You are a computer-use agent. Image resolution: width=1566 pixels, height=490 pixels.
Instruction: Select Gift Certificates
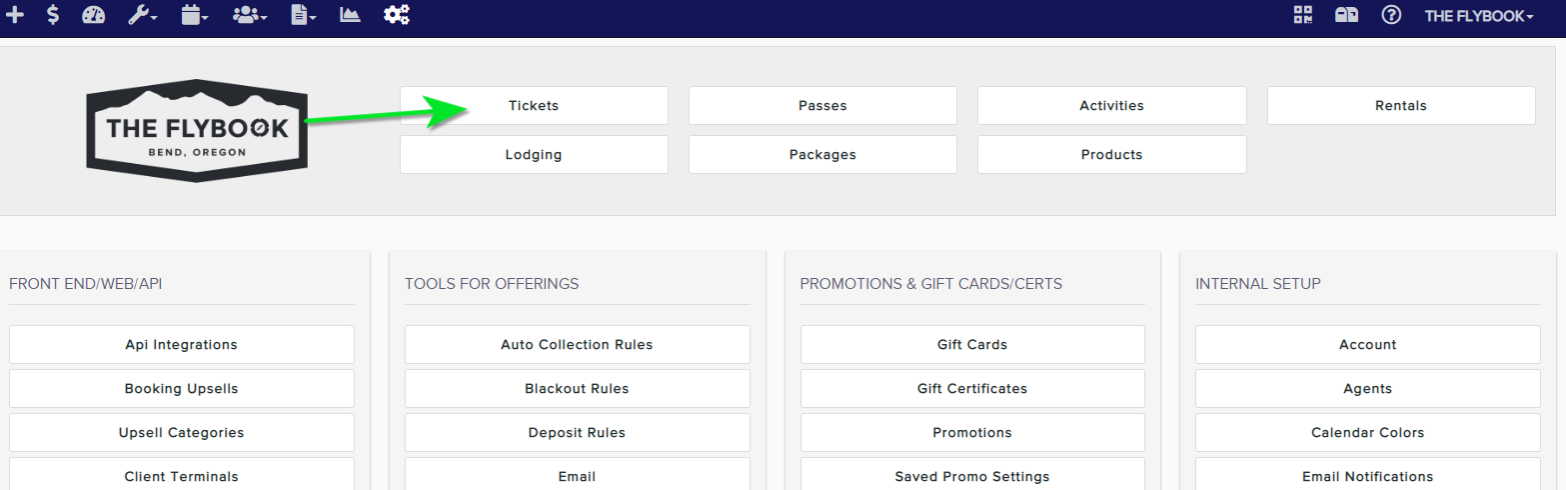point(972,388)
